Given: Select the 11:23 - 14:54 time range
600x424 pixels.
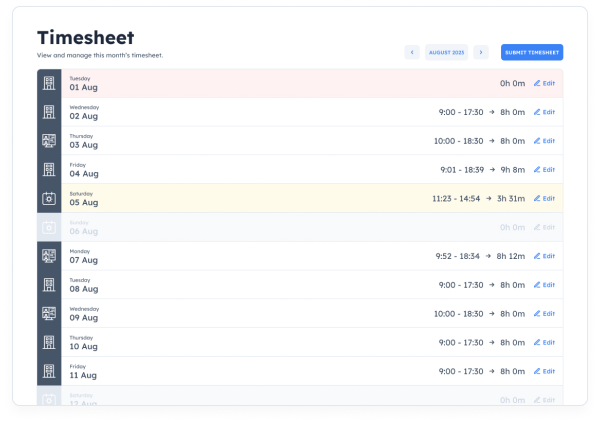Looking at the screenshot, I should (x=456, y=198).
